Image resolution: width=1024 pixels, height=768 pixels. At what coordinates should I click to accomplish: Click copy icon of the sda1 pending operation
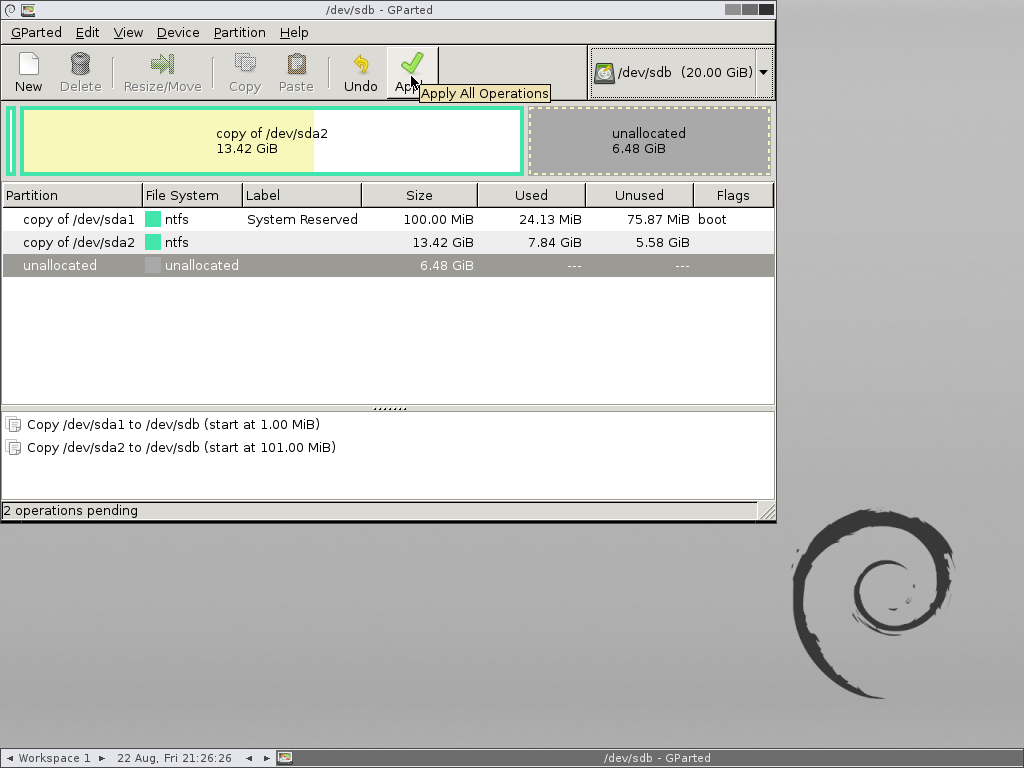[x=13, y=424]
